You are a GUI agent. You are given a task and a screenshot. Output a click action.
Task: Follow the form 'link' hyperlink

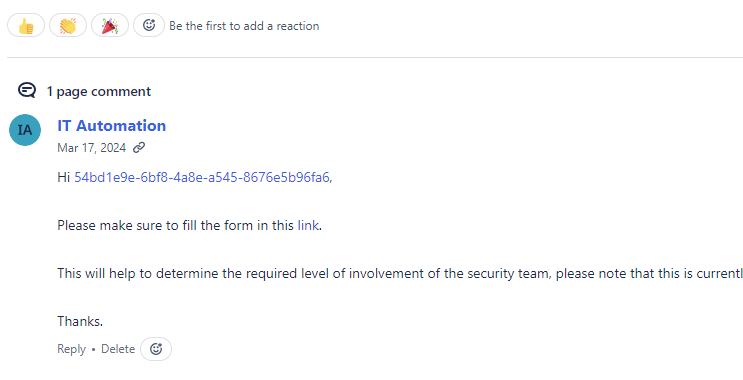click(308, 226)
